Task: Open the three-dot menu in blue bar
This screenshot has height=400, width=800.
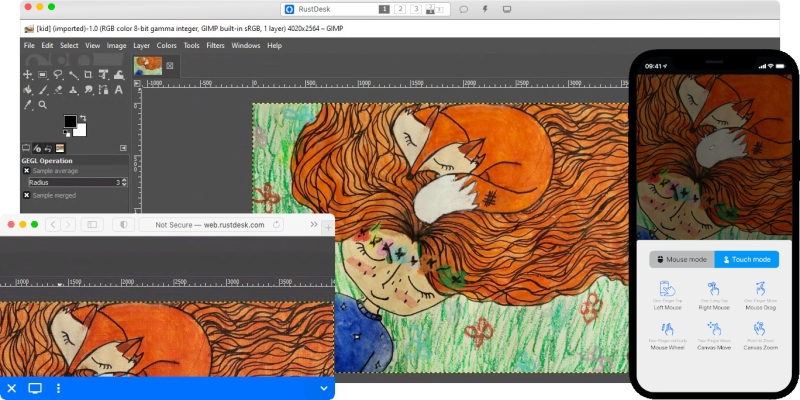Action: 58,388
